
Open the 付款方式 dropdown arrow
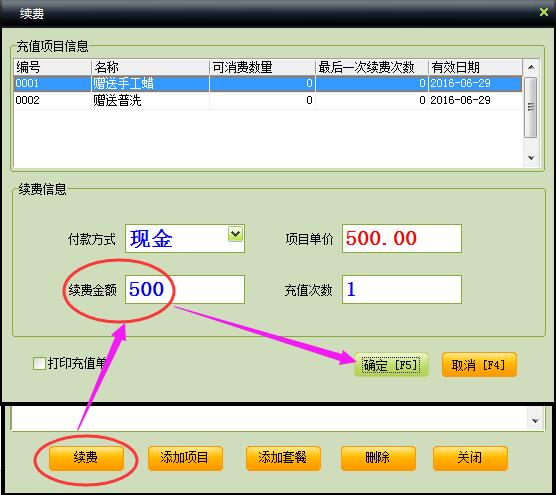pyautogui.click(x=235, y=234)
